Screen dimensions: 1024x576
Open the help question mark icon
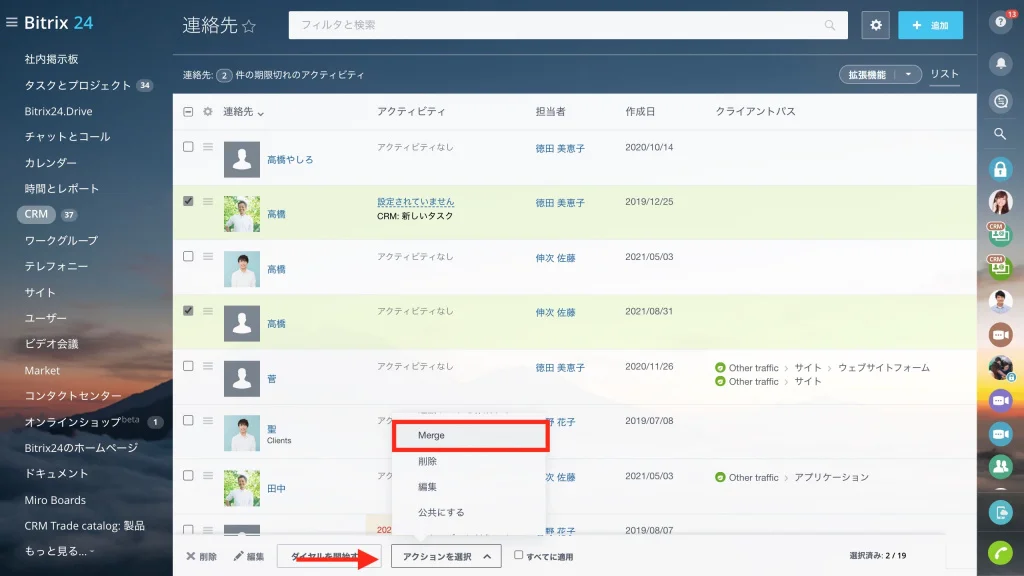click(x=1000, y=22)
